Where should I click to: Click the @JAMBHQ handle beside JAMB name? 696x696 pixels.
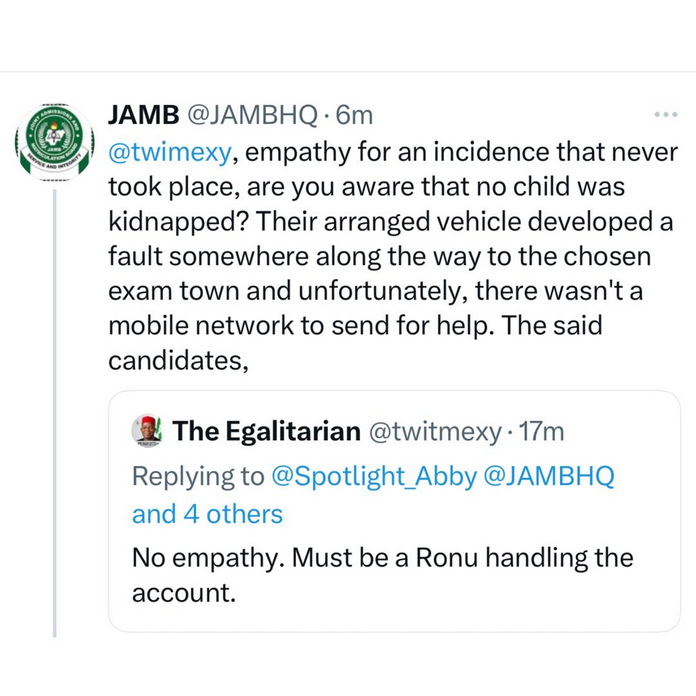tap(250, 116)
